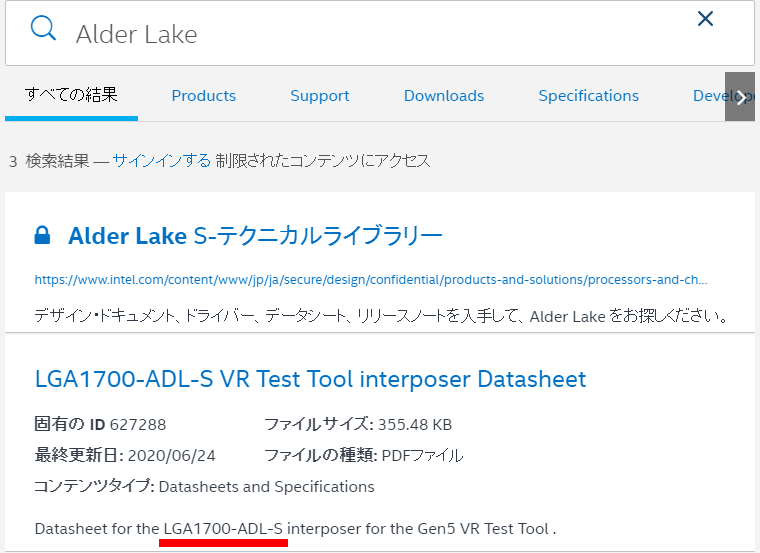Screen dimensions: 760x553
Task: Clear the search with the X icon
Action: (x=705, y=19)
